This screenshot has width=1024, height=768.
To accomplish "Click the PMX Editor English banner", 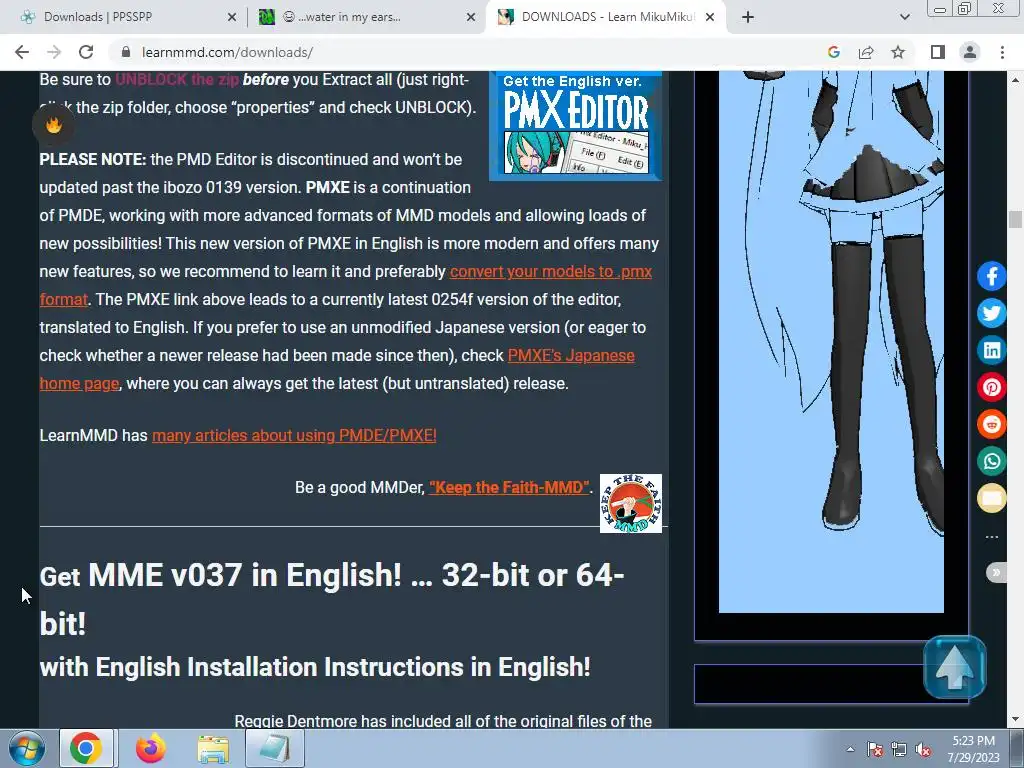I will tap(575, 126).
